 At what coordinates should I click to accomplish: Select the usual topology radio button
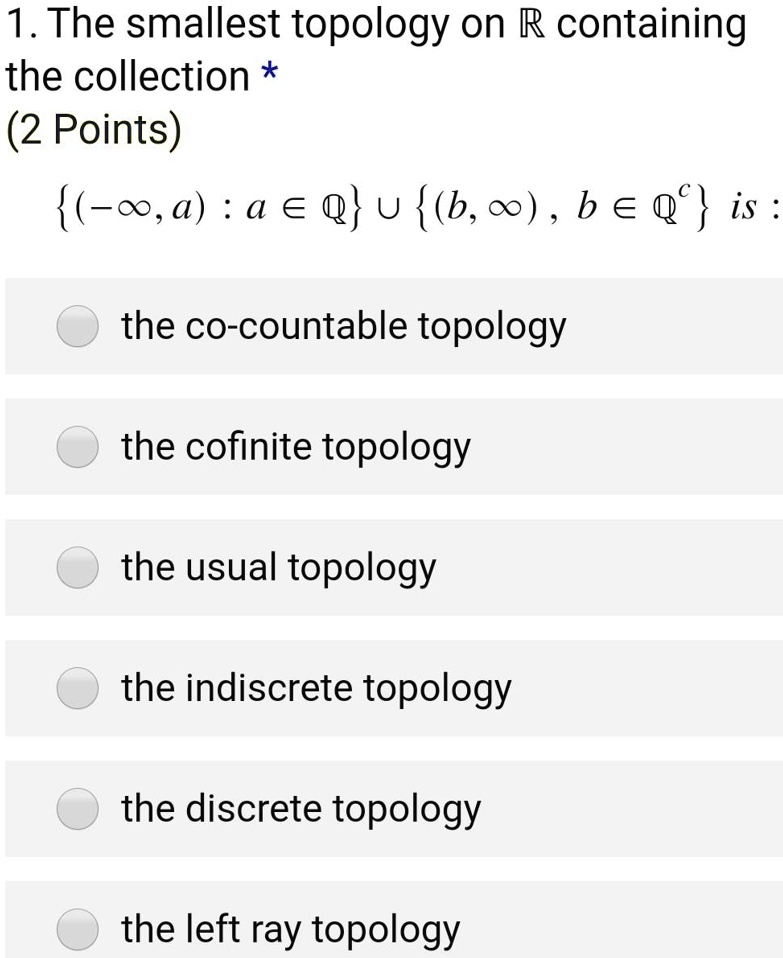77,568
